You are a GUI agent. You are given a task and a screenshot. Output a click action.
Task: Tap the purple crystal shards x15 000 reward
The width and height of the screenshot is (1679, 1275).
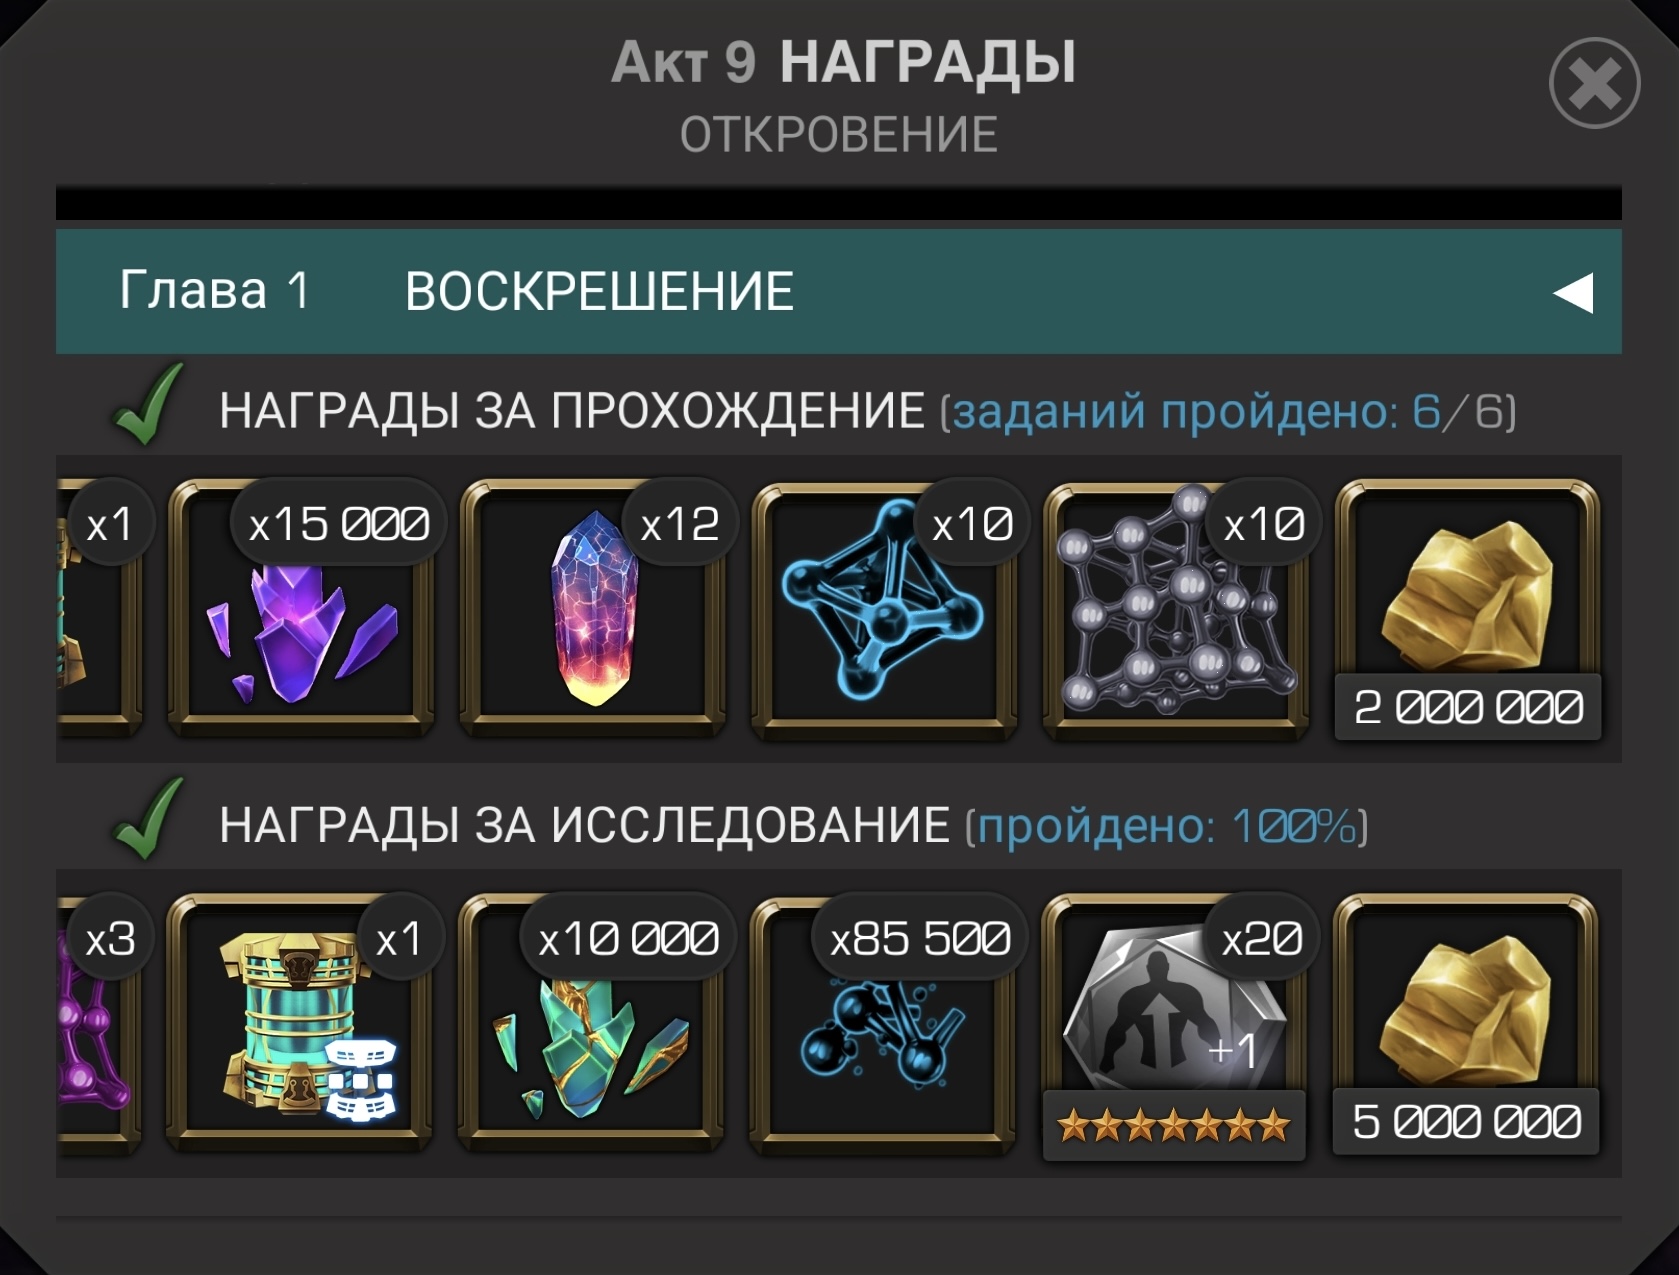pos(301,609)
